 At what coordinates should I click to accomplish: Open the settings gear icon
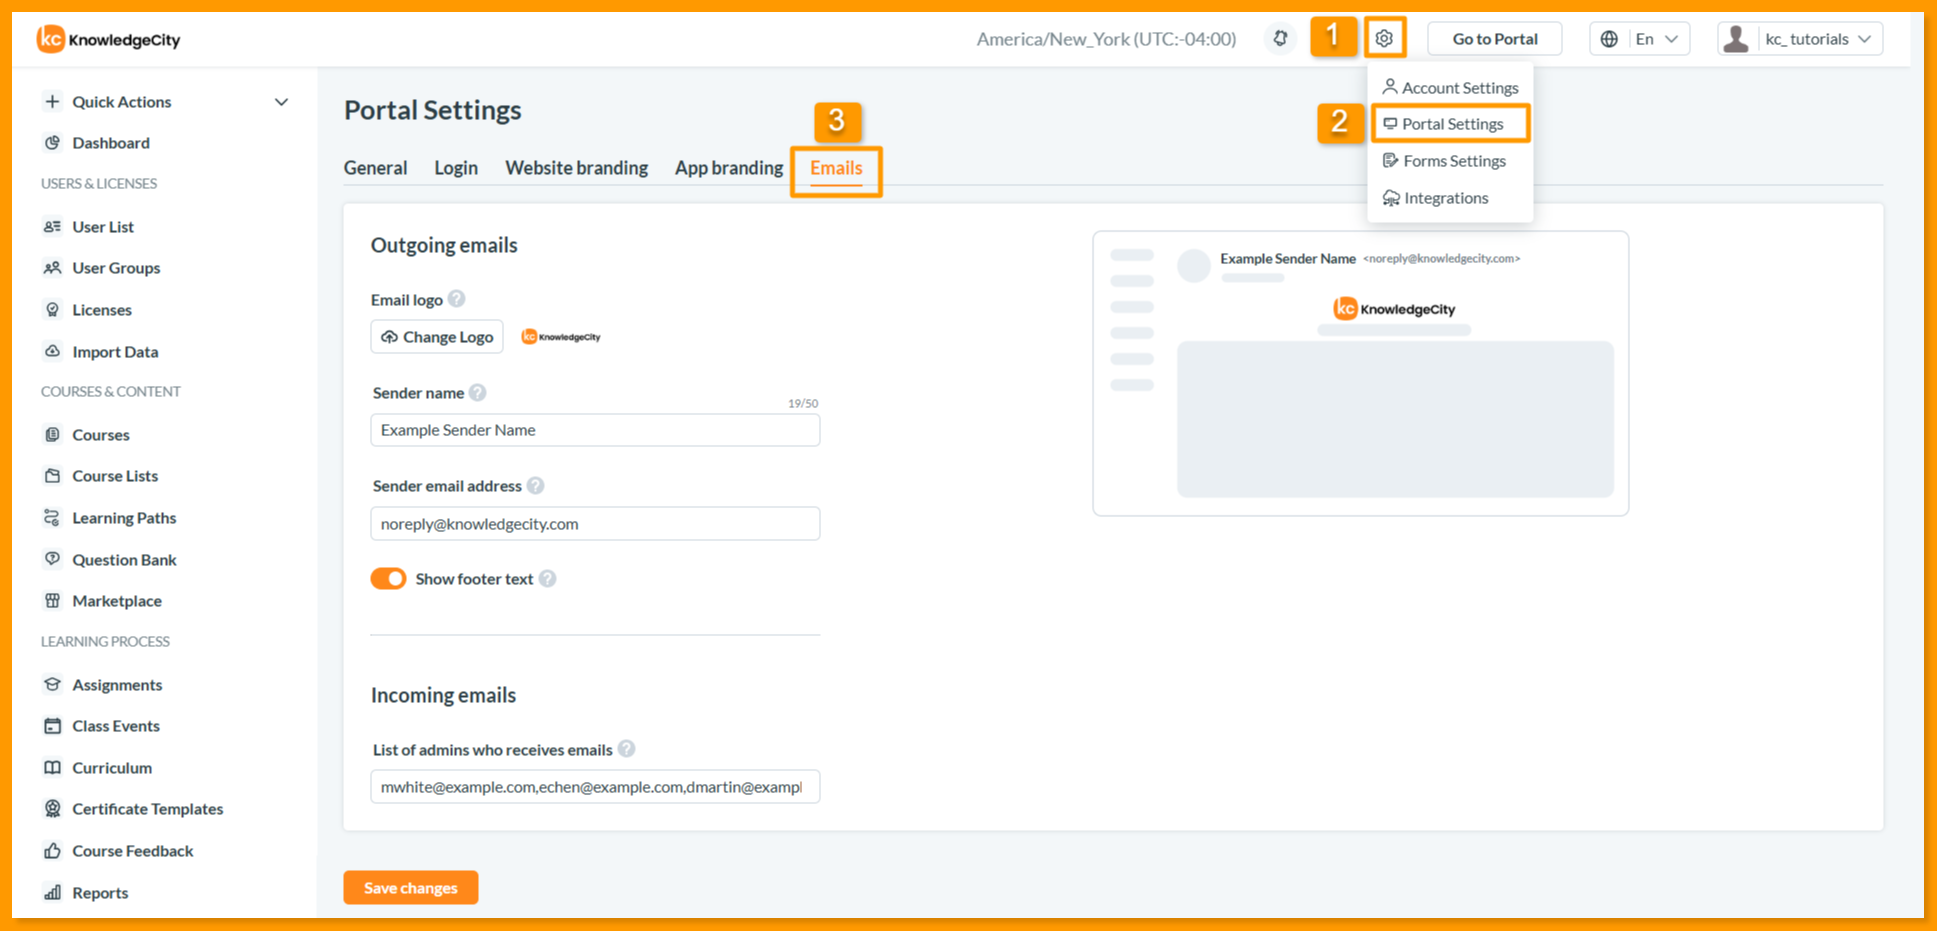point(1384,39)
